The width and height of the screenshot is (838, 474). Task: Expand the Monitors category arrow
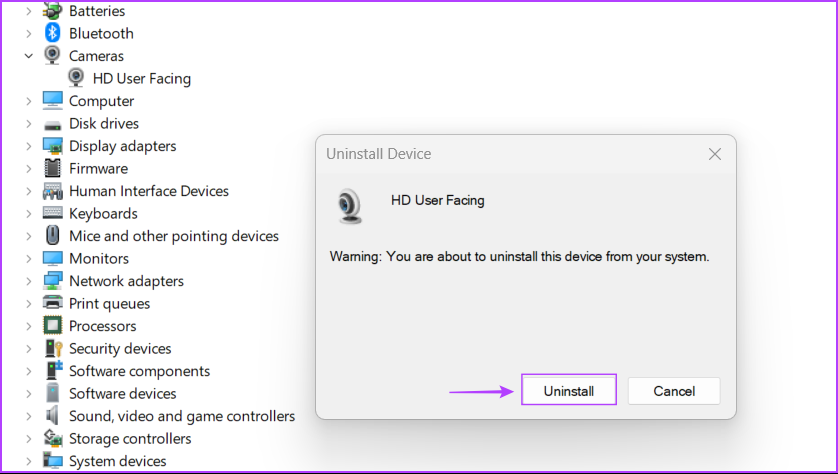[x=28, y=259]
